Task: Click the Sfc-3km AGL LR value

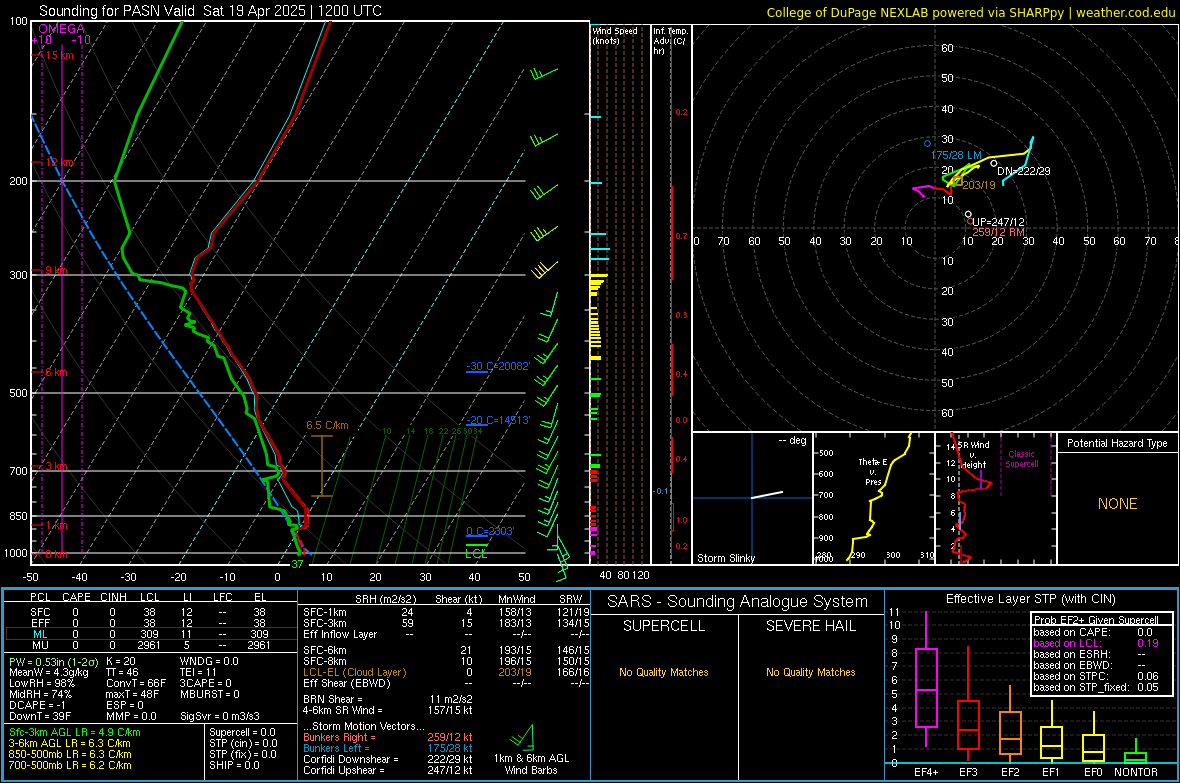Action: [x=75, y=732]
